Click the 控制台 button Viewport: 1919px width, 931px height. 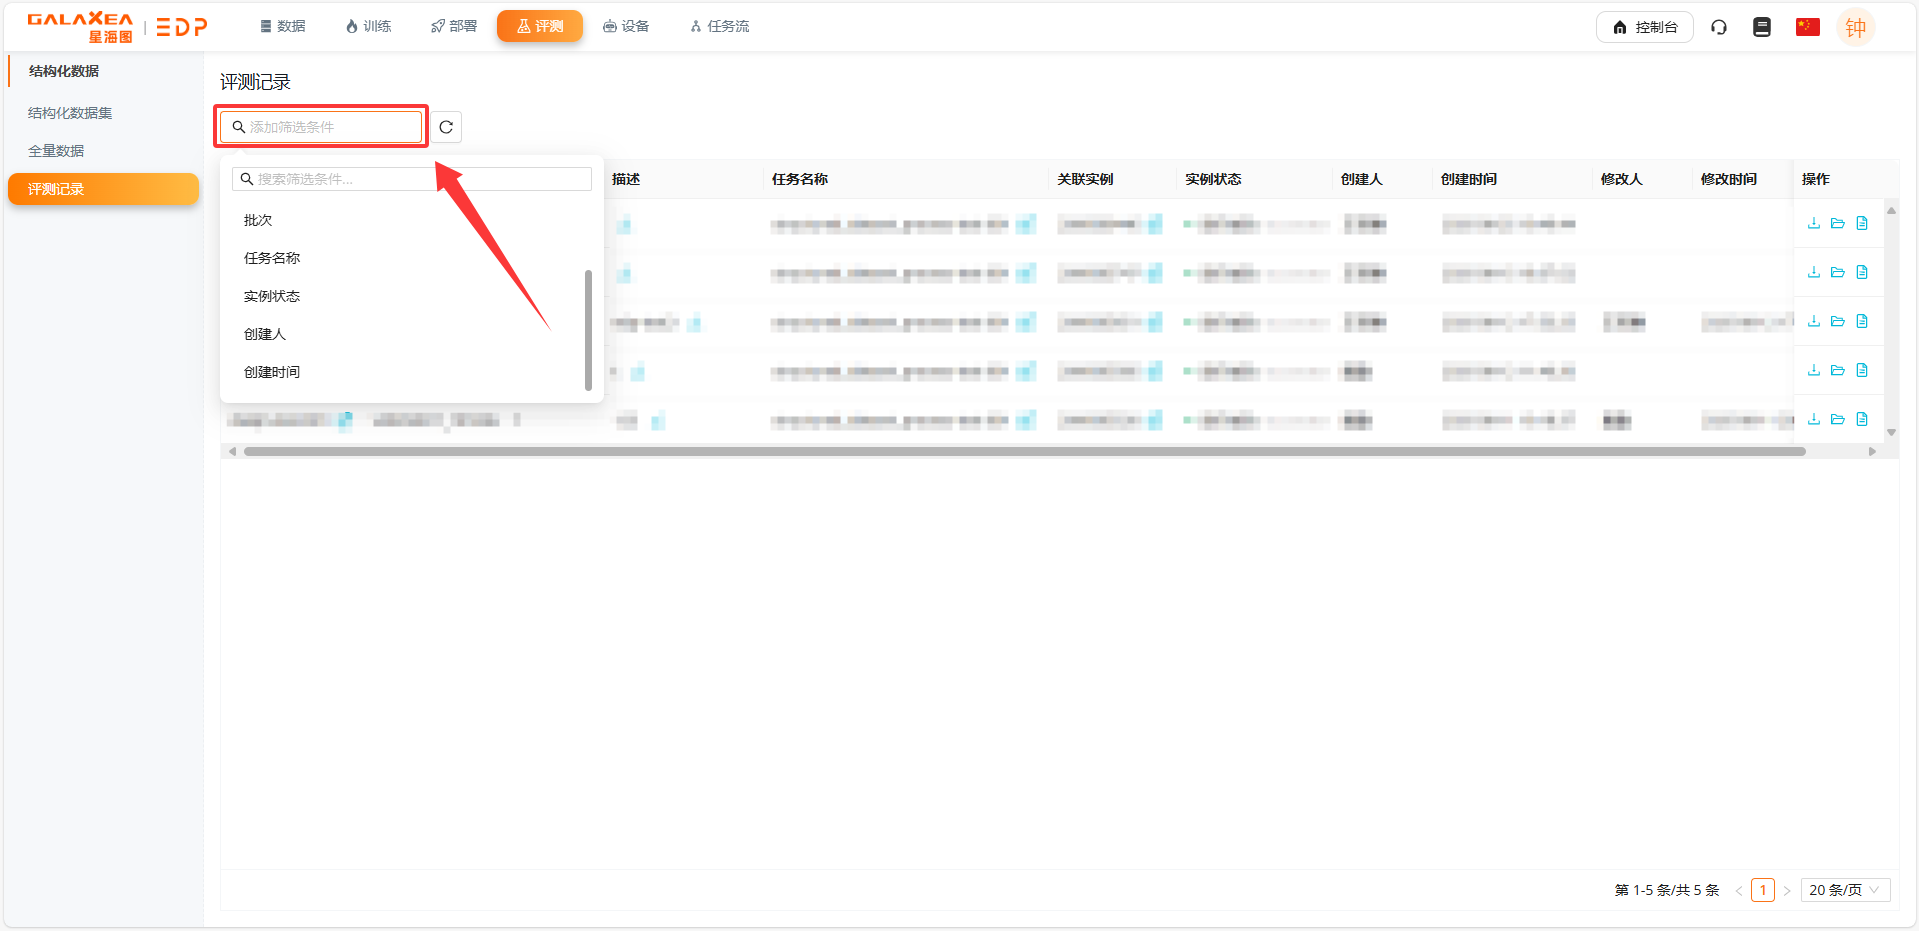pos(1644,27)
